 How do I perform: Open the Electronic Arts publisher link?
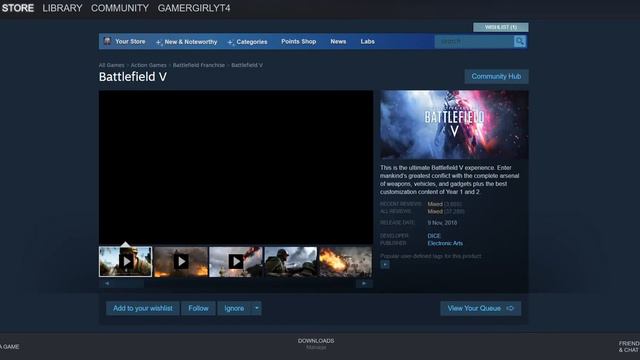[x=445, y=243]
